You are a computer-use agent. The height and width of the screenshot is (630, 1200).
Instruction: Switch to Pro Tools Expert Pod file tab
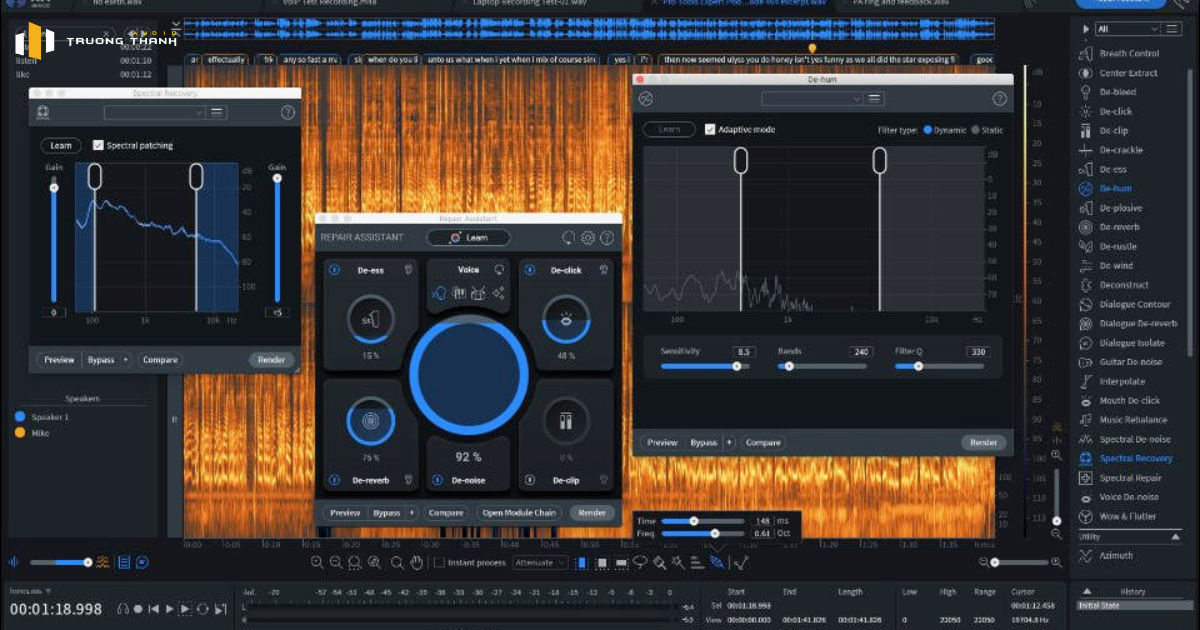(744, 3)
